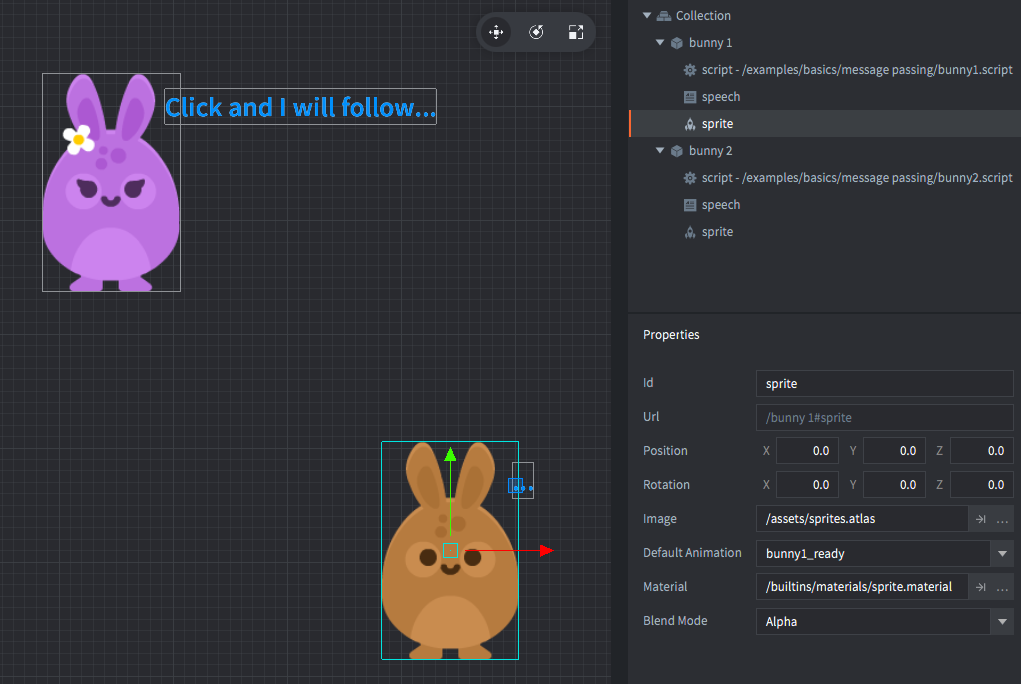Edit Position Z value field

coord(981,451)
